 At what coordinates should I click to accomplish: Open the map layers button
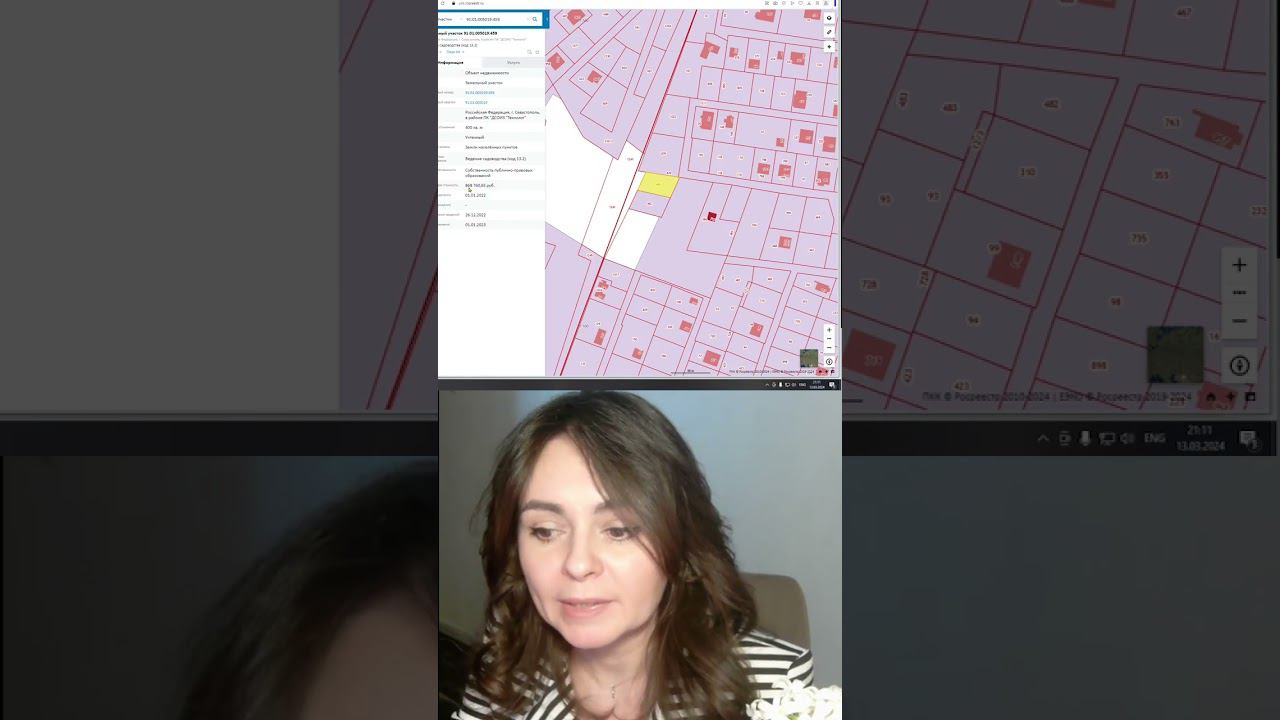coord(829,18)
